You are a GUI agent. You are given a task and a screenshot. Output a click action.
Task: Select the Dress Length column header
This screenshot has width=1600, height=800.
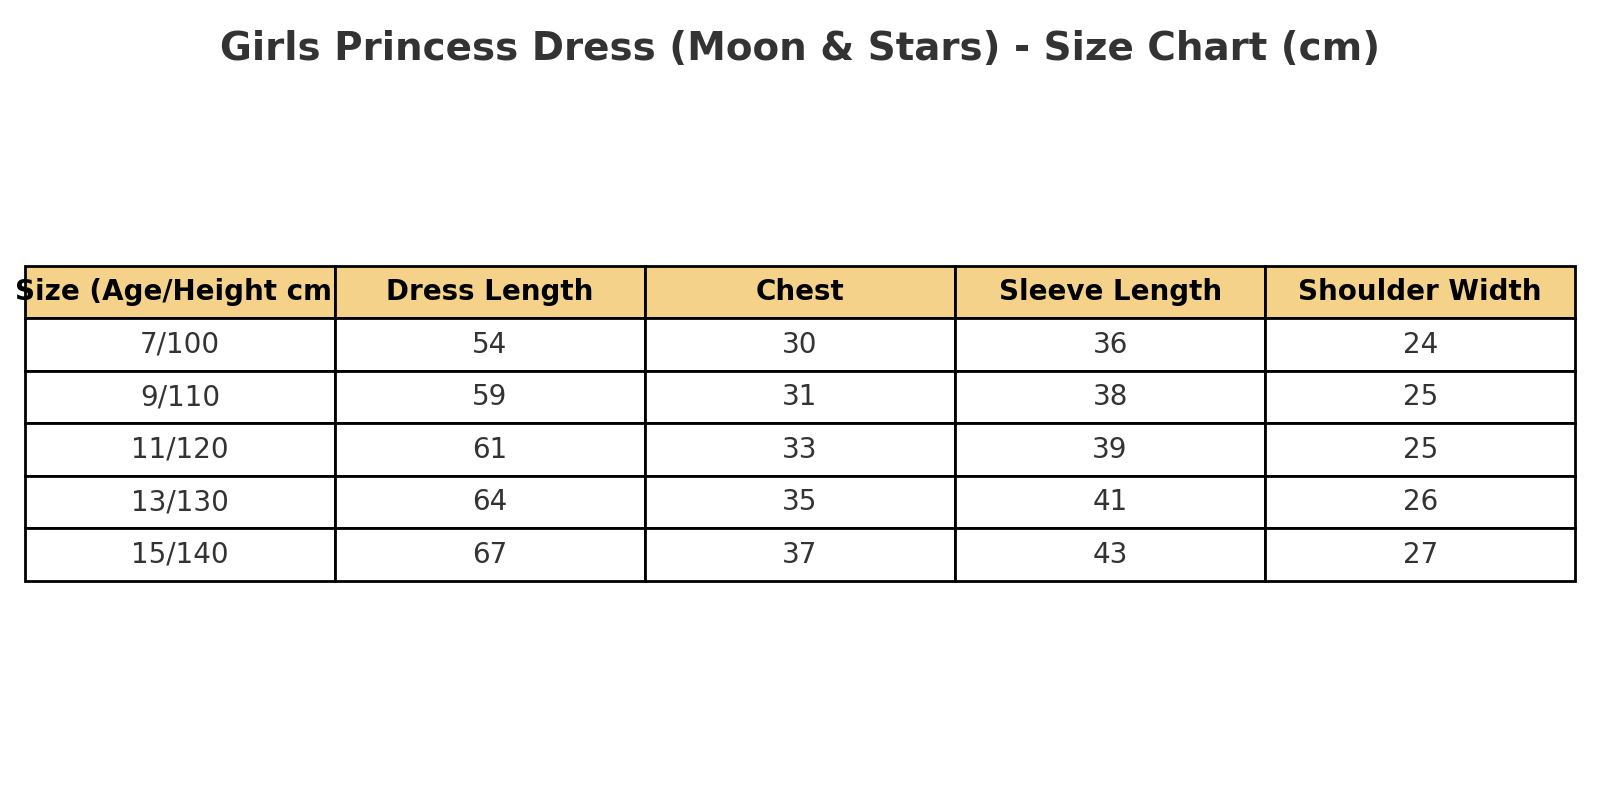pyautogui.click(x=489, y=292)
